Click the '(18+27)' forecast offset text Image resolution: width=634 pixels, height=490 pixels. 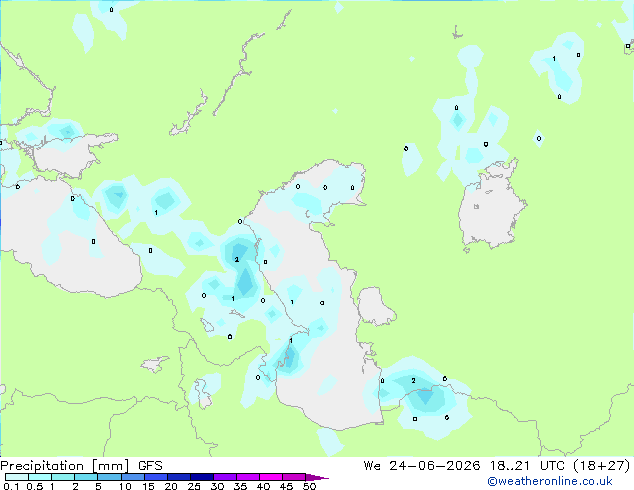(x=602, y=466)
